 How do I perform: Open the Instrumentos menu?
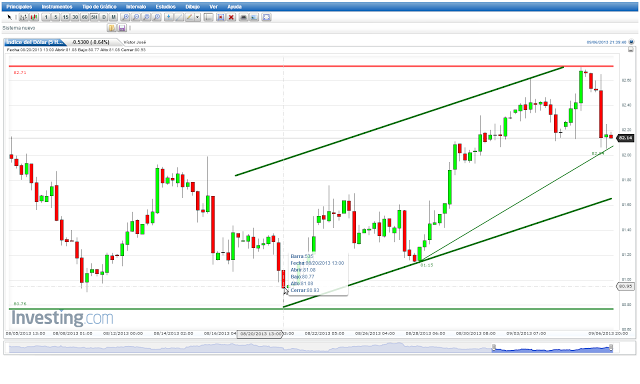click(x=57, y=7)
